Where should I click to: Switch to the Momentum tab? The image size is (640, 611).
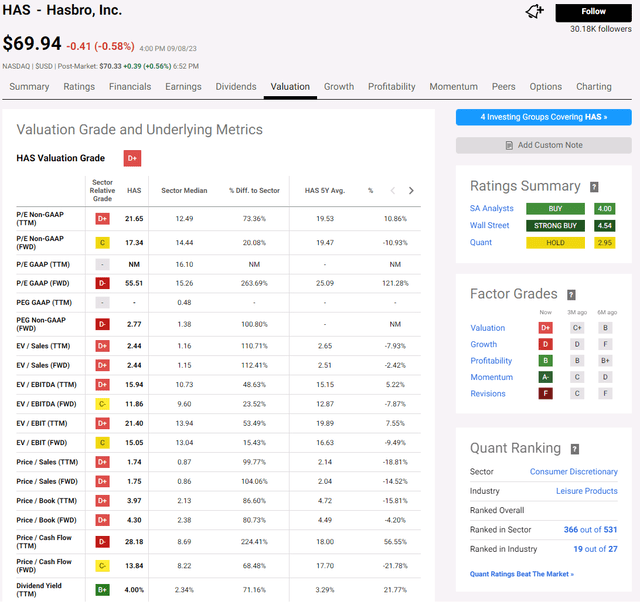453,87
